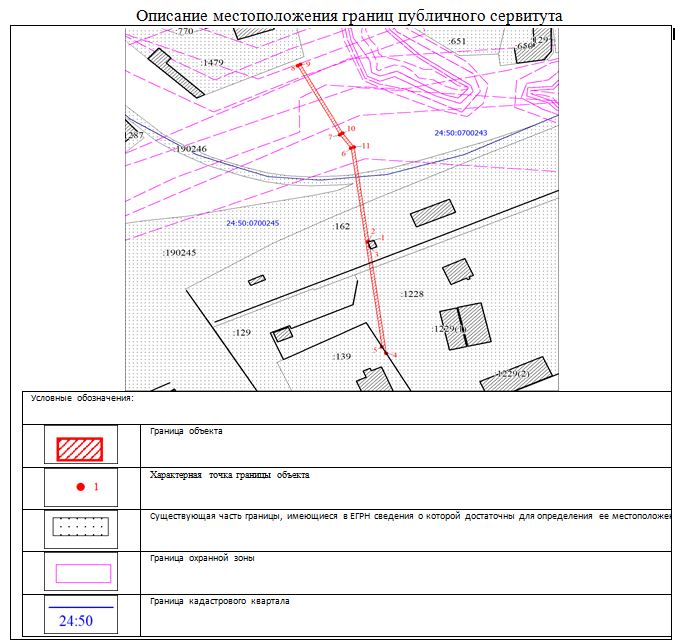Click parcel label :1479
This screenshot has height=643, width=679.
coord(213,62)
